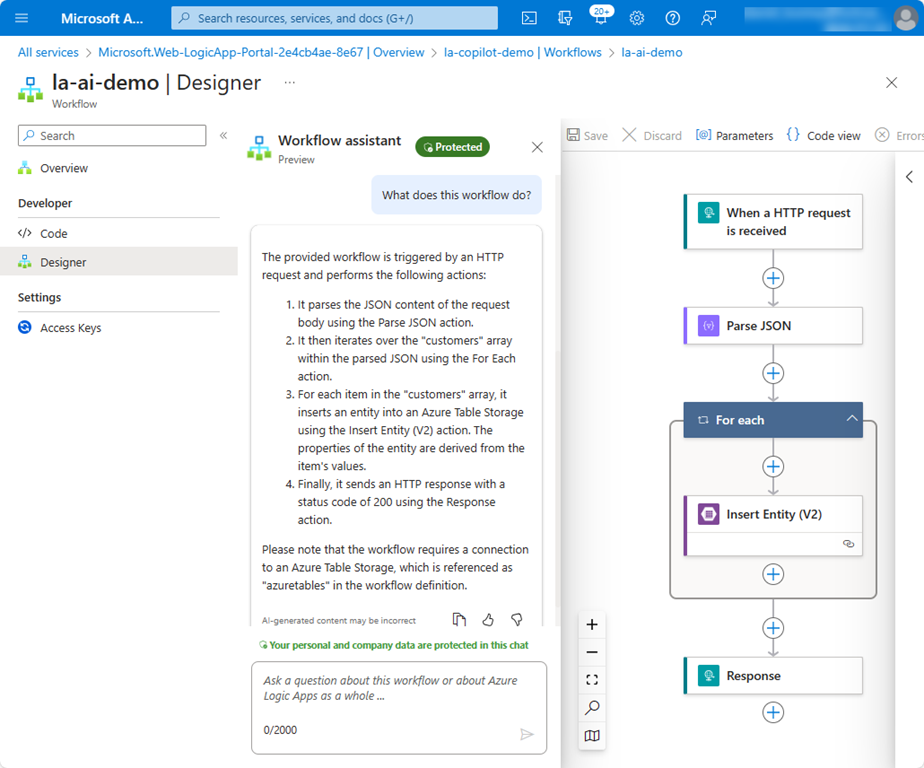Viewport: 924px width, 768px height.
Task: Open the notifications bell
Action: [600, 18]
